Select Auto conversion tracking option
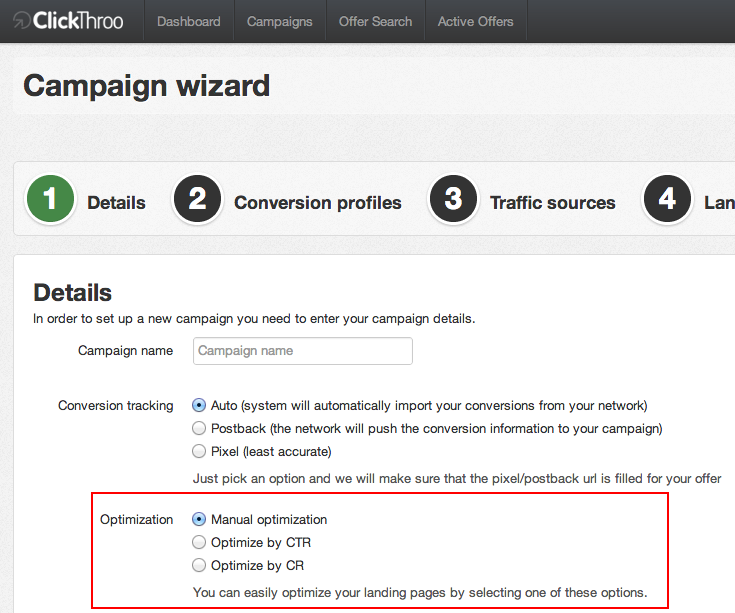 coord(199,406)
